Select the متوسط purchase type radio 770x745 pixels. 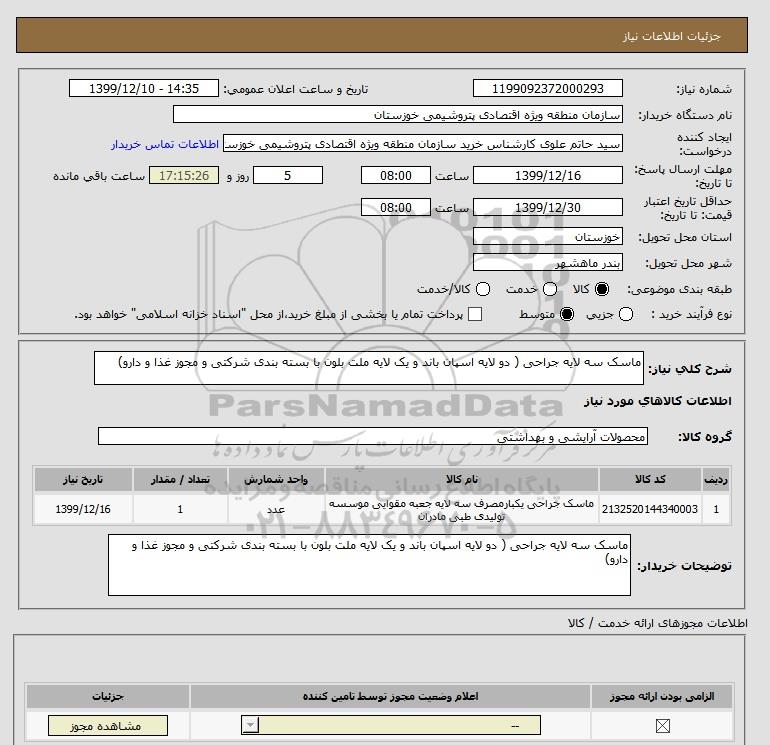coord(567,314)
